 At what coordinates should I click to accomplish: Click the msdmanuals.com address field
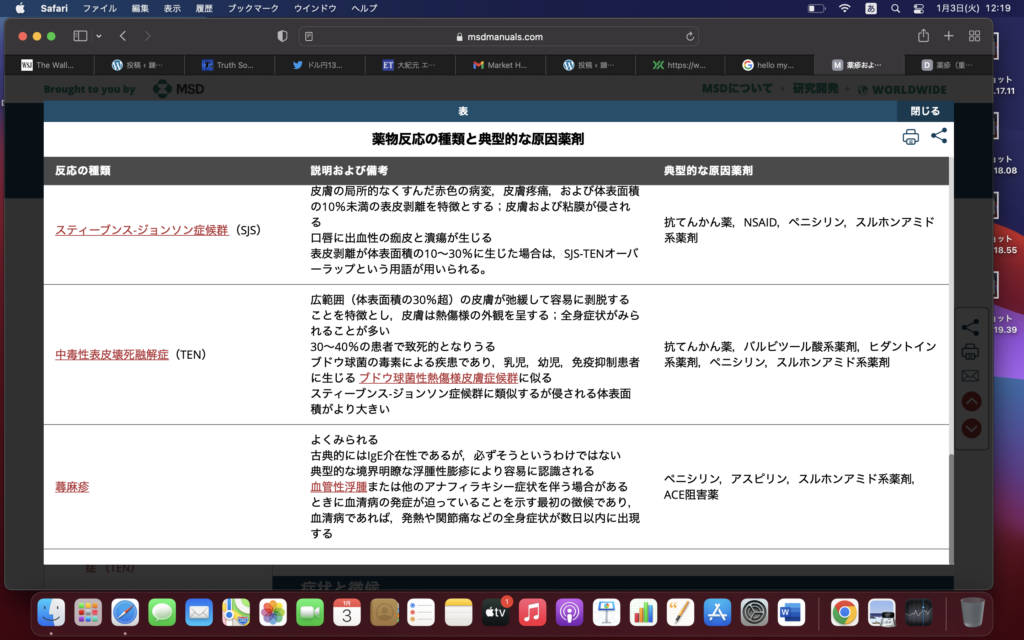(500, 37)
